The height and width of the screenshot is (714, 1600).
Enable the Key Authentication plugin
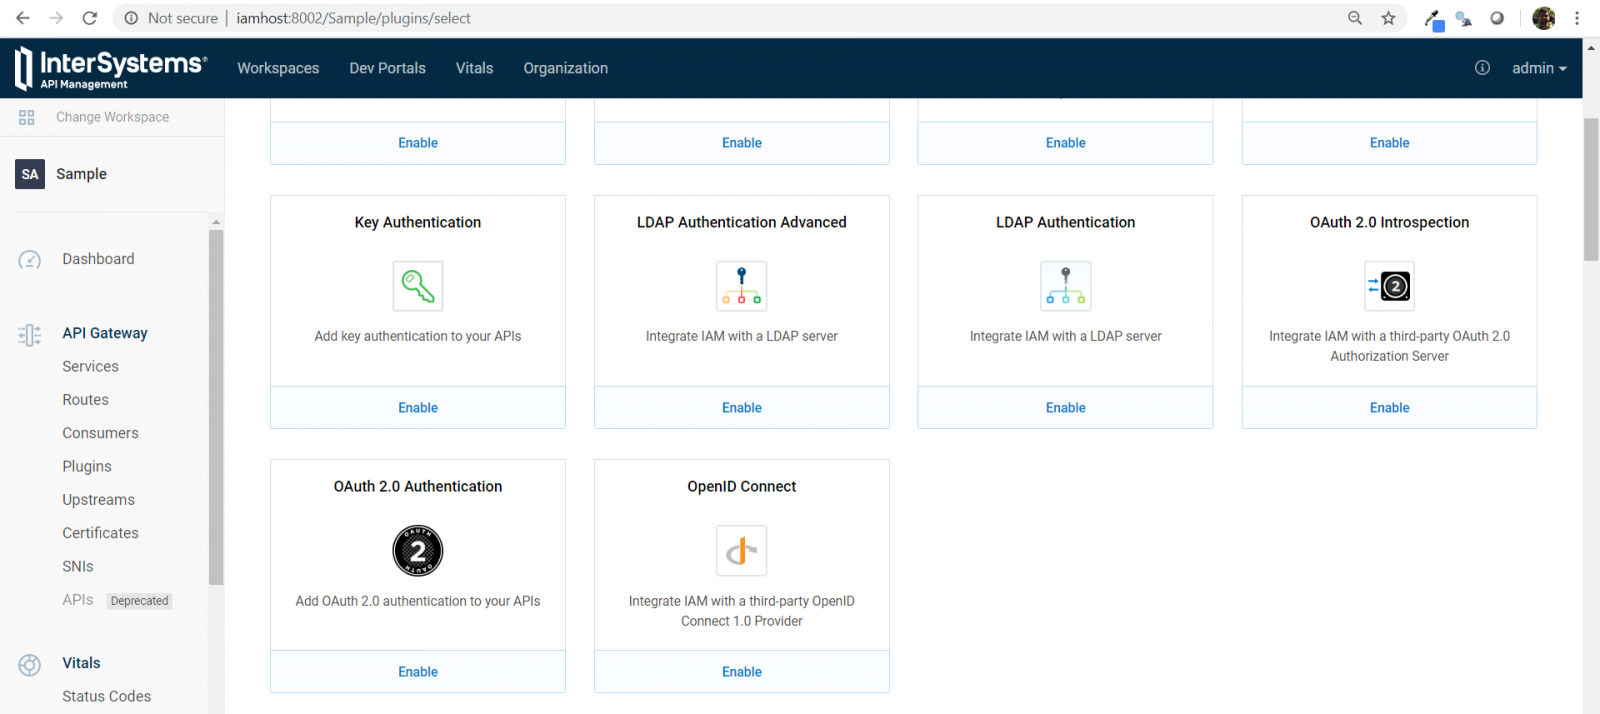pyautogui.click(x=418, y=408)
